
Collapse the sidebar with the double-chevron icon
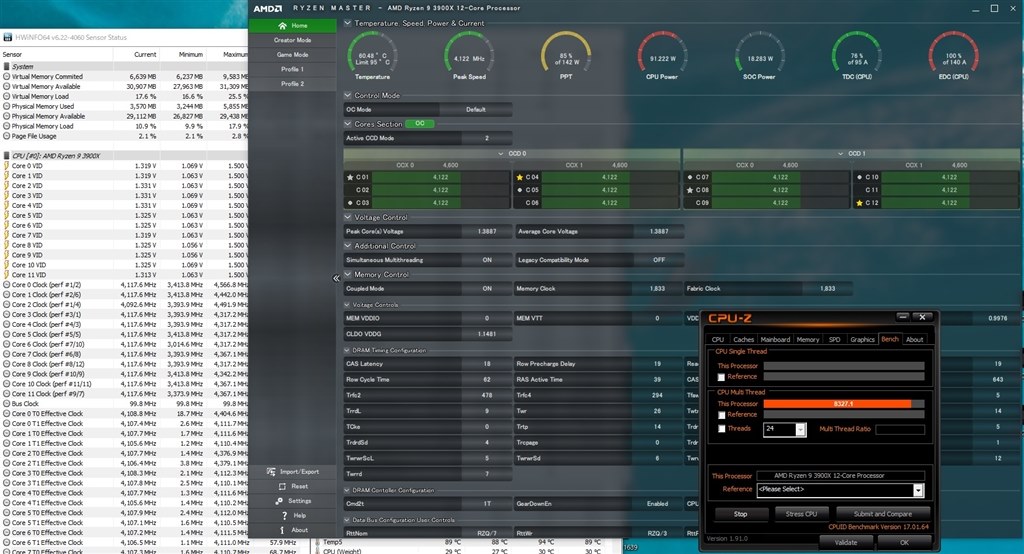[x=336, y=278]
